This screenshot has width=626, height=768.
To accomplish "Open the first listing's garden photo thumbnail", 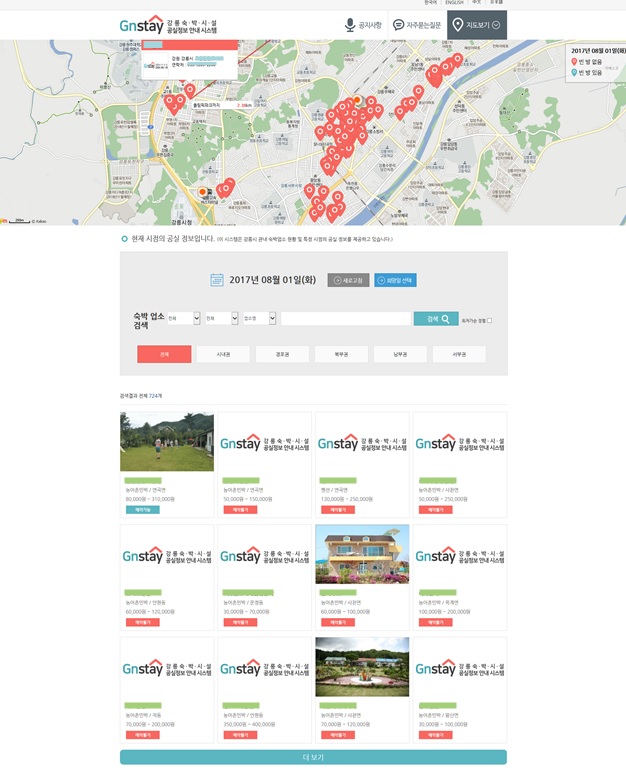I will point(167,442).
